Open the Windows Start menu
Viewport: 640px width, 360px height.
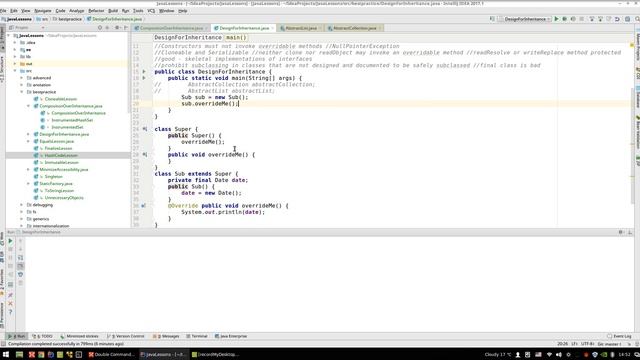(x=6, y=354)
